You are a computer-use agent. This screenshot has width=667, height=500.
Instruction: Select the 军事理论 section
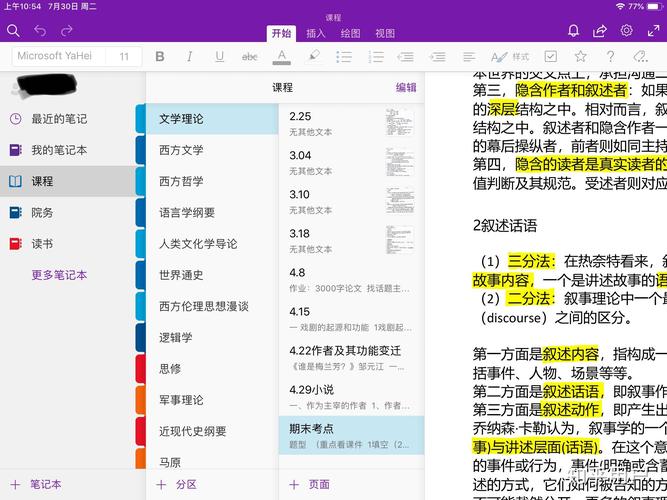tap(212, 400)
